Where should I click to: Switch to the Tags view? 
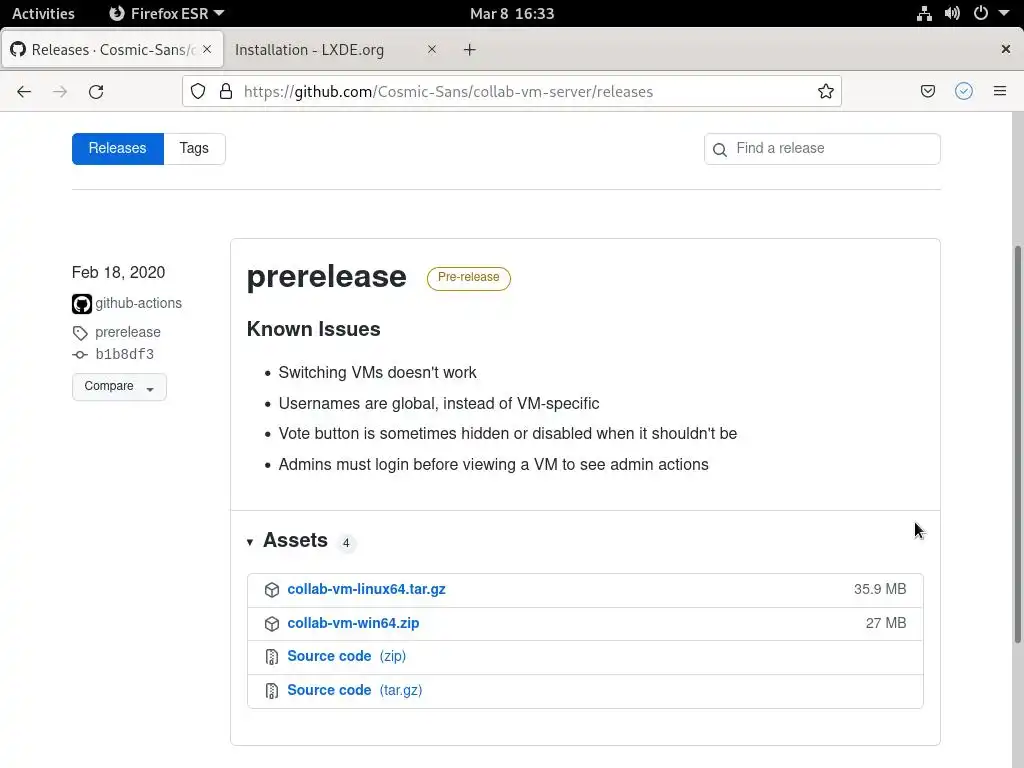194,148
